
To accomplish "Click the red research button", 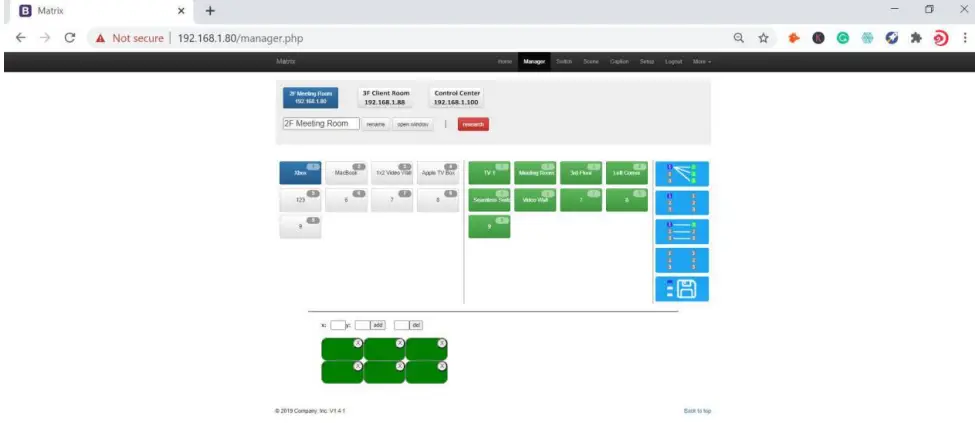I will (x=473, y=124).
